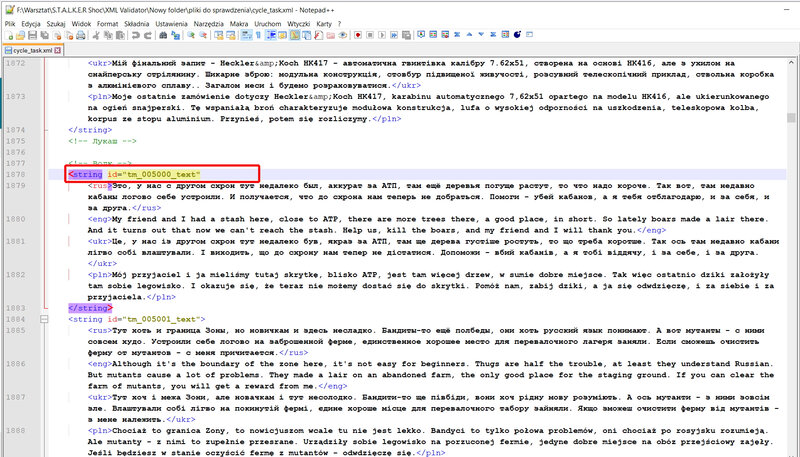Close the cycle_task.xml tab with its X

(x=57, y=48)
